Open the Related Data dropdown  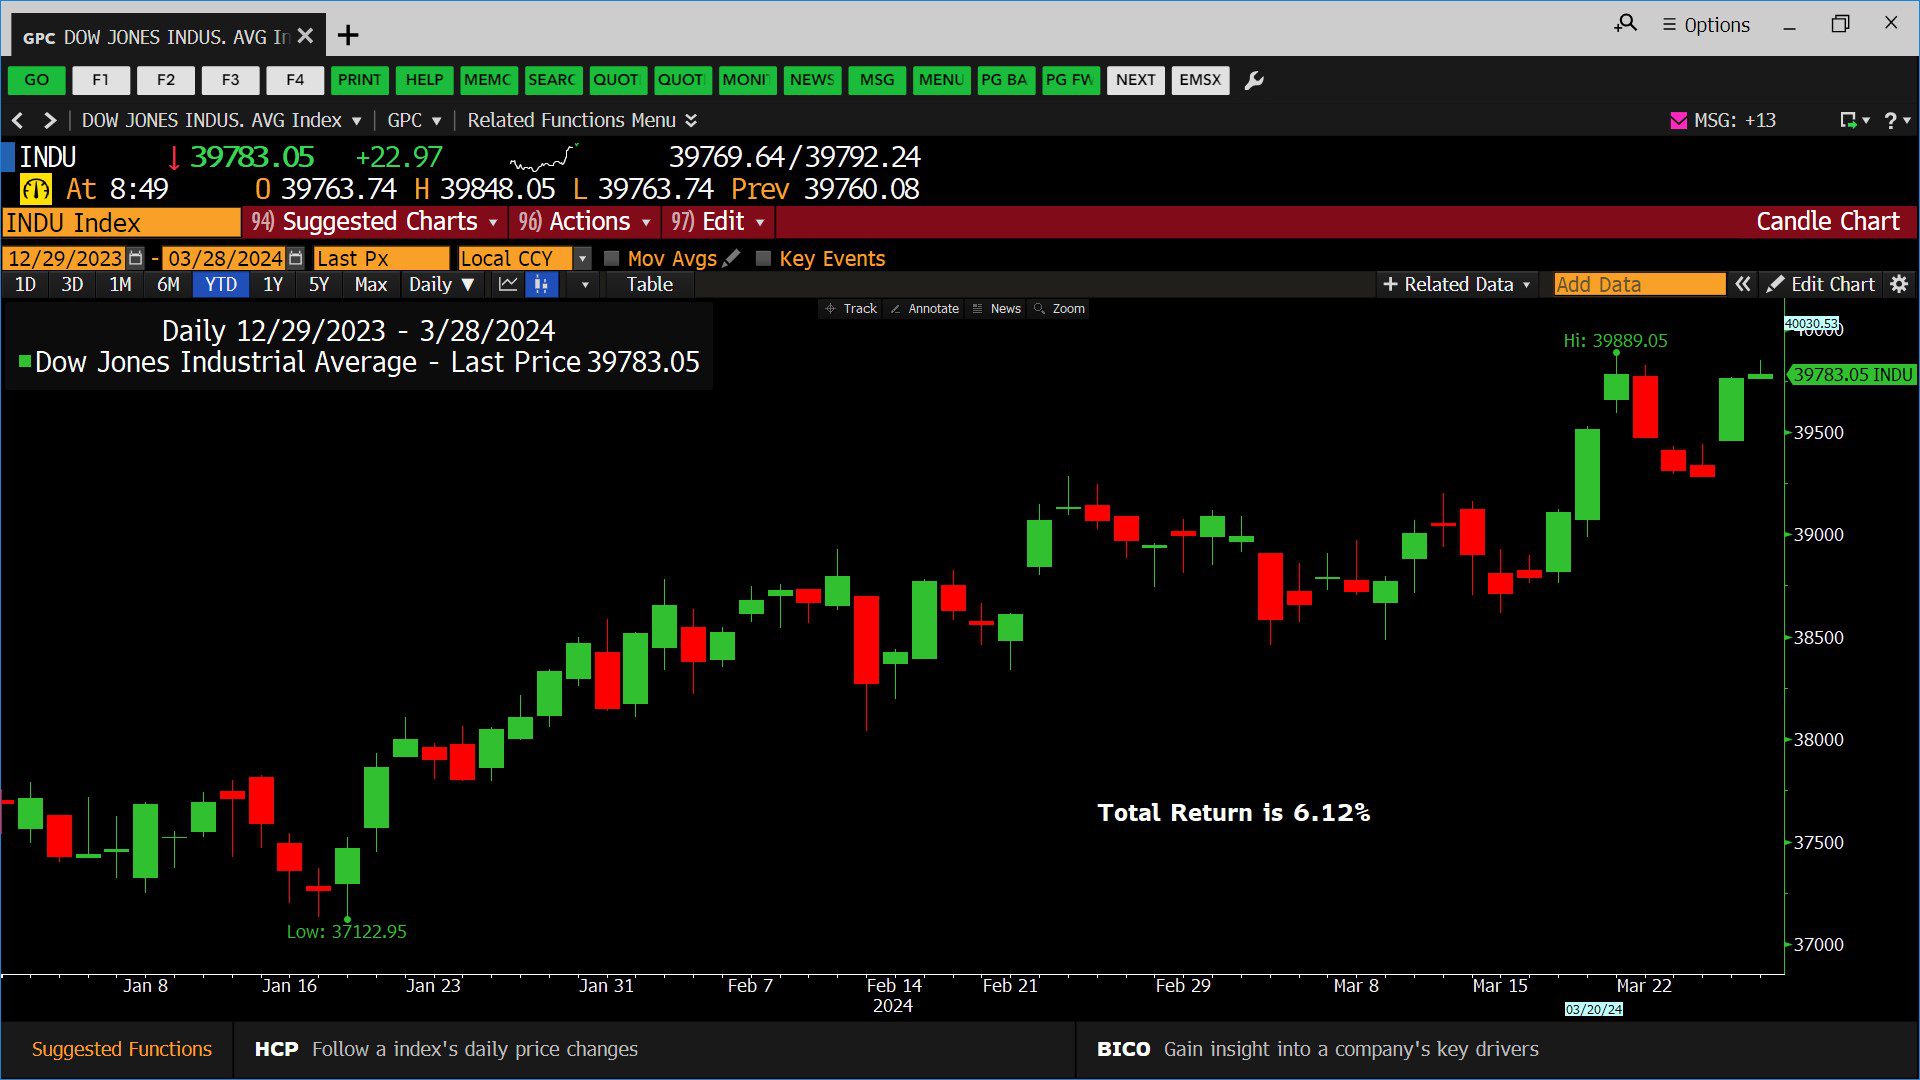click(x=1456, y=284)
